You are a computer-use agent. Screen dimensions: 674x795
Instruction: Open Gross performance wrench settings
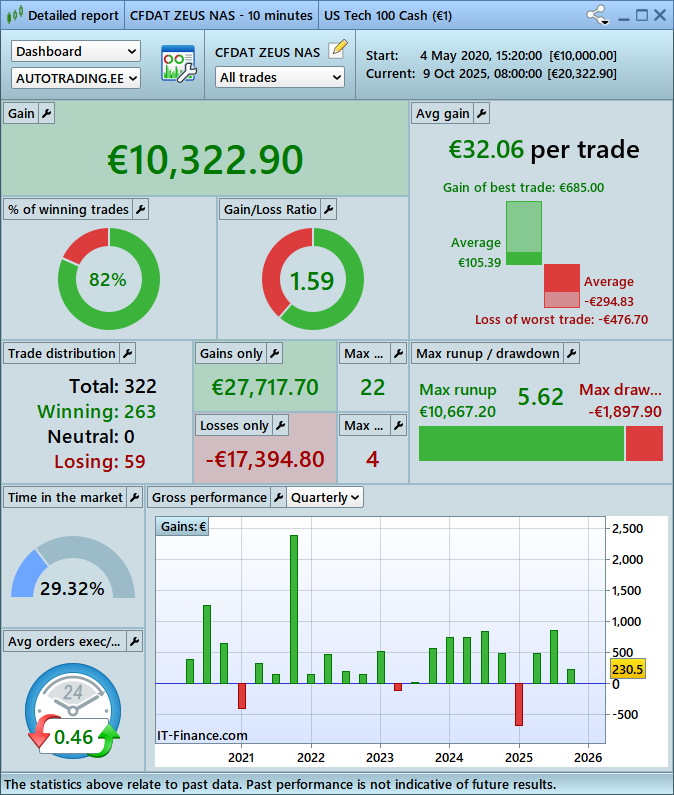(x=277, y=497)
